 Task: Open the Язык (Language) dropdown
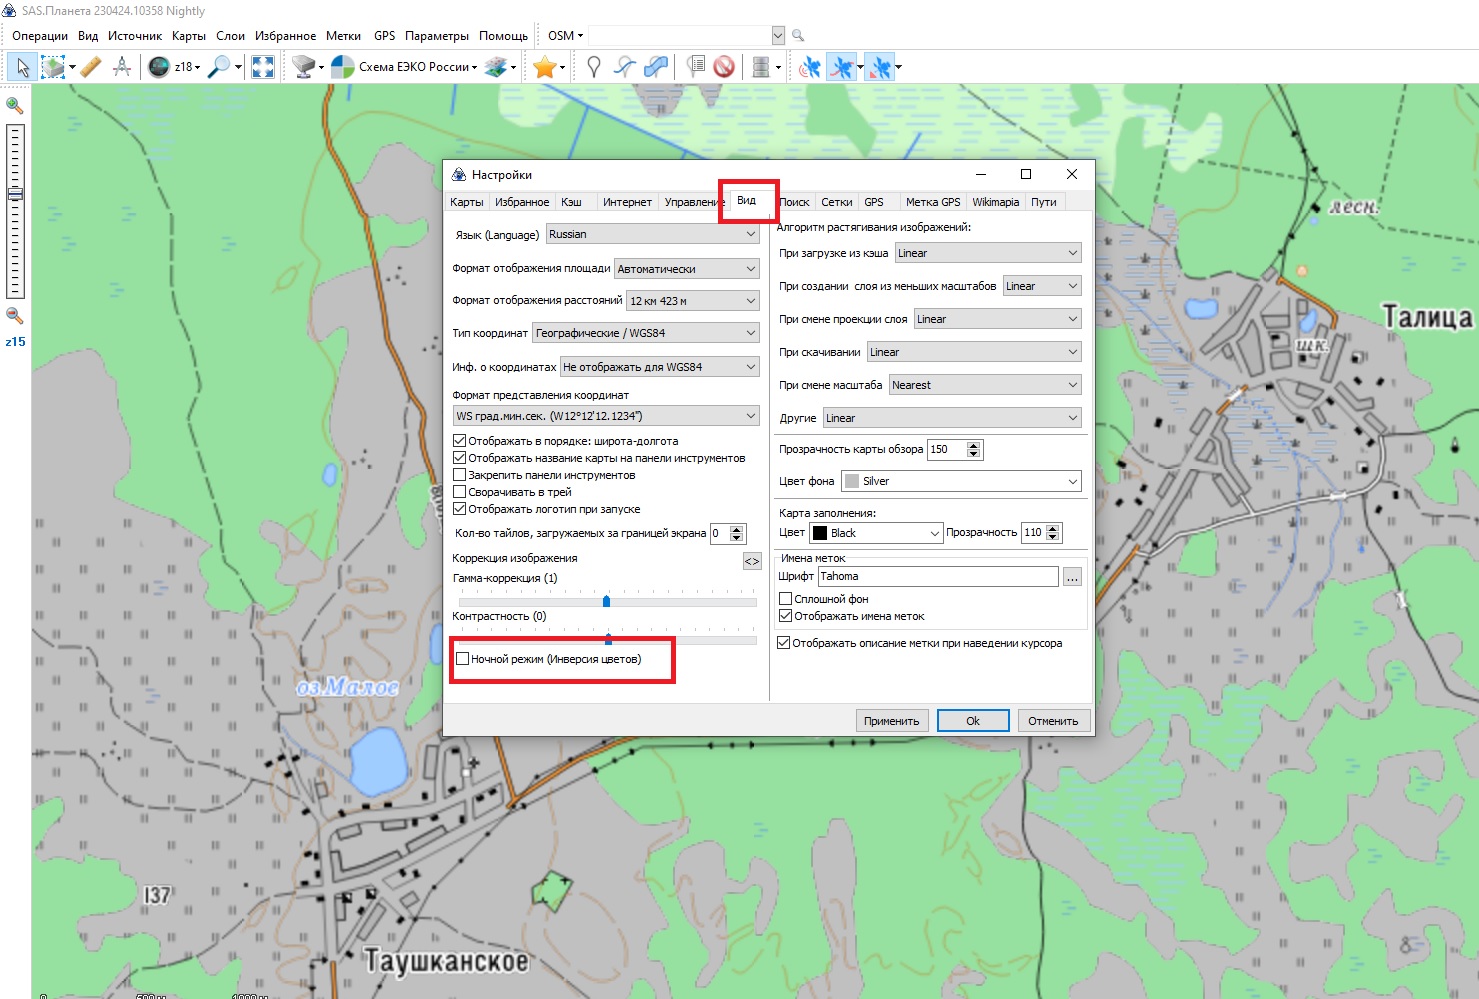tap(652, 234)
